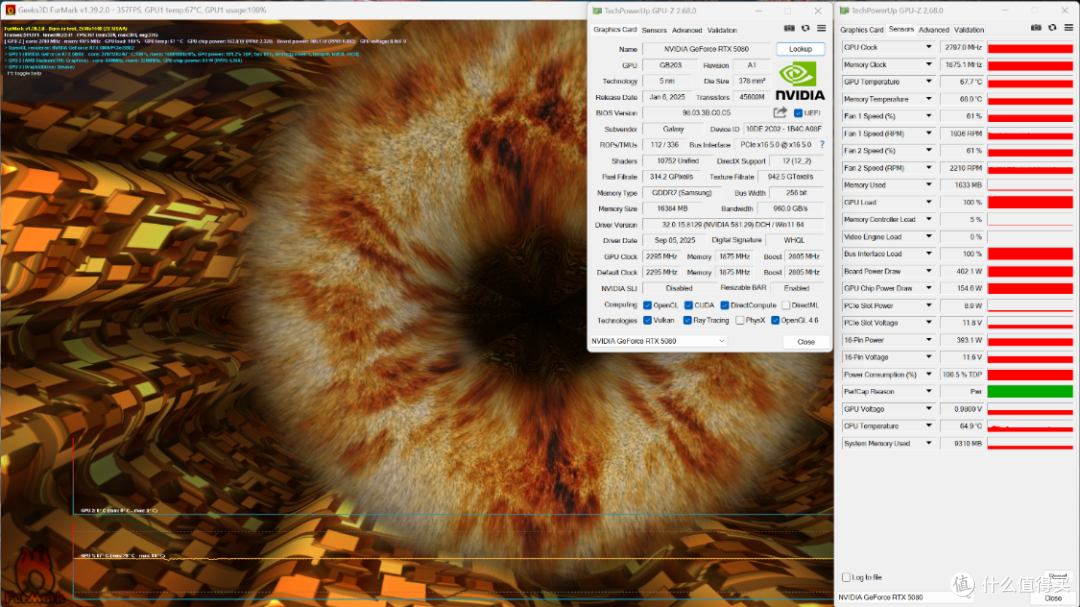The height and width of the screenshot is (607, 1080).
Task: Click the BIOS export share icon
Action: coord(780,112)
